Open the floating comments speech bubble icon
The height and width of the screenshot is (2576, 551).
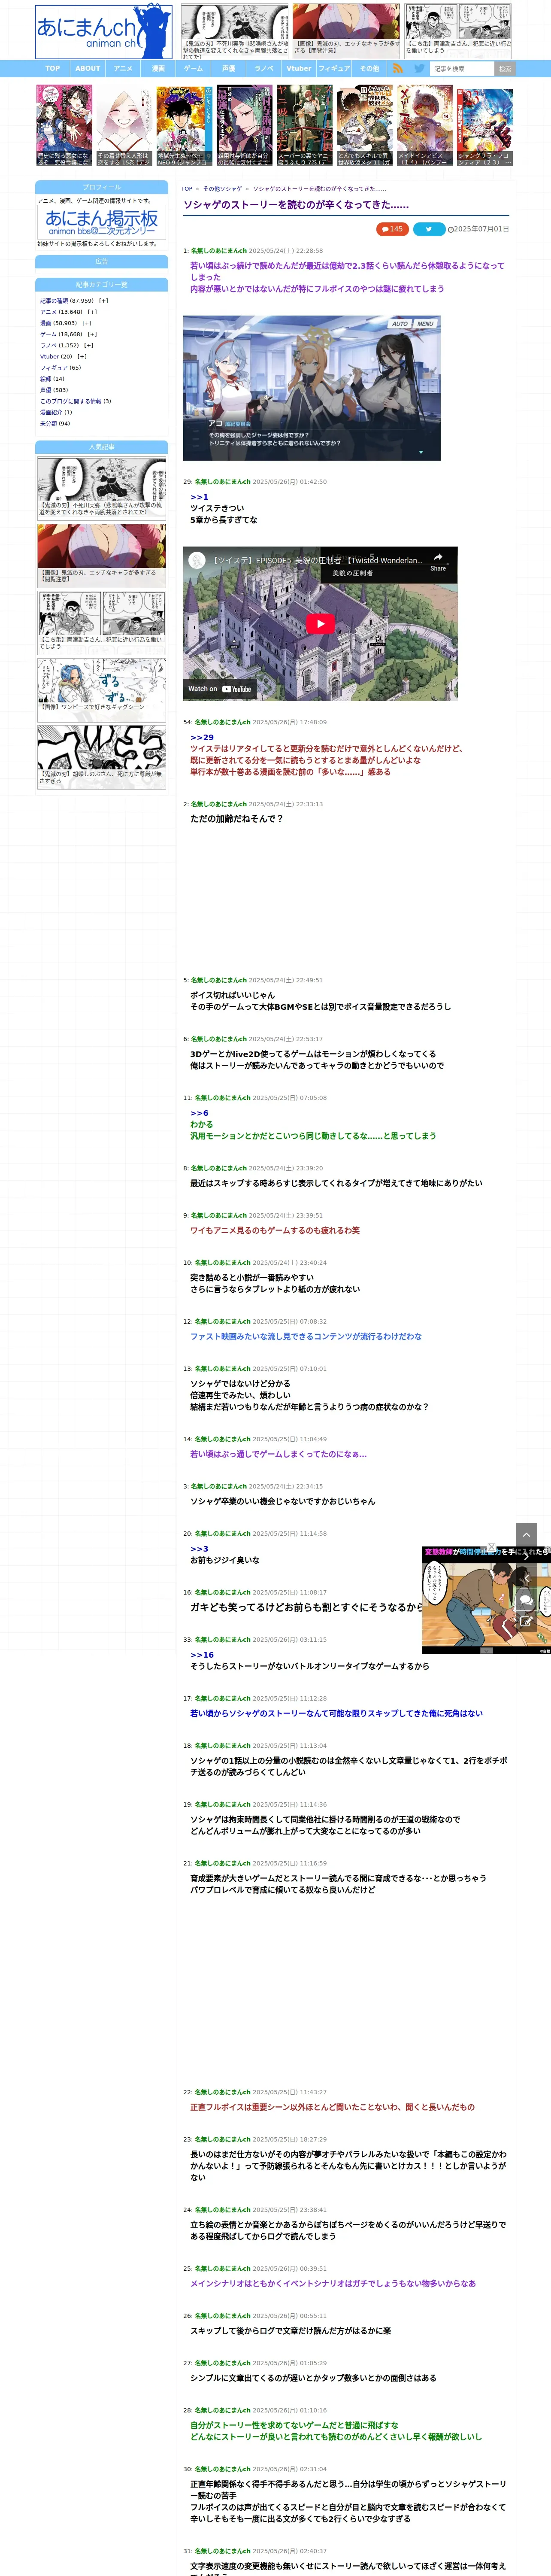click(526, 1600)
